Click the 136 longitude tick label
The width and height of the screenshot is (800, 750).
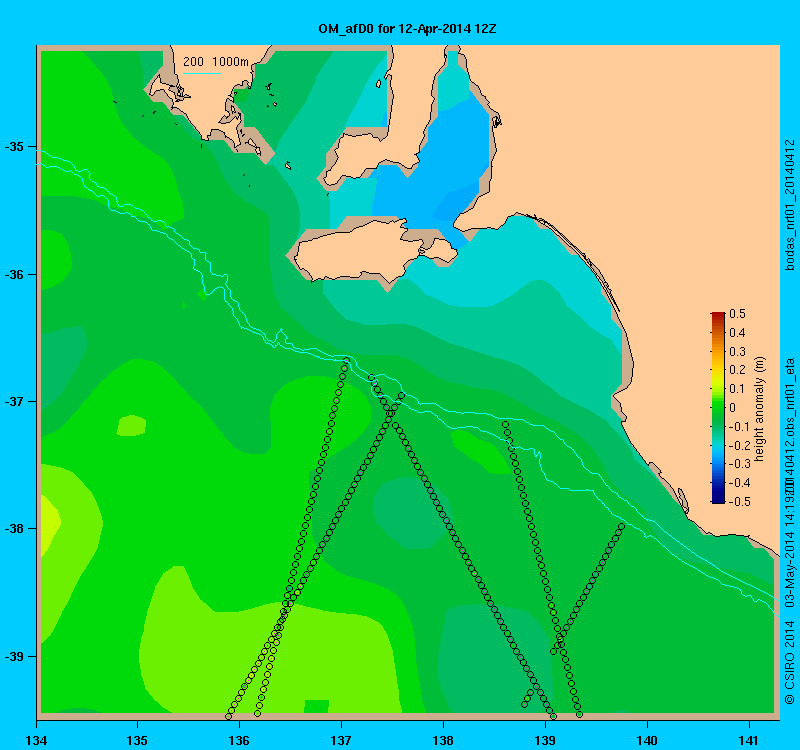[239, 740]
